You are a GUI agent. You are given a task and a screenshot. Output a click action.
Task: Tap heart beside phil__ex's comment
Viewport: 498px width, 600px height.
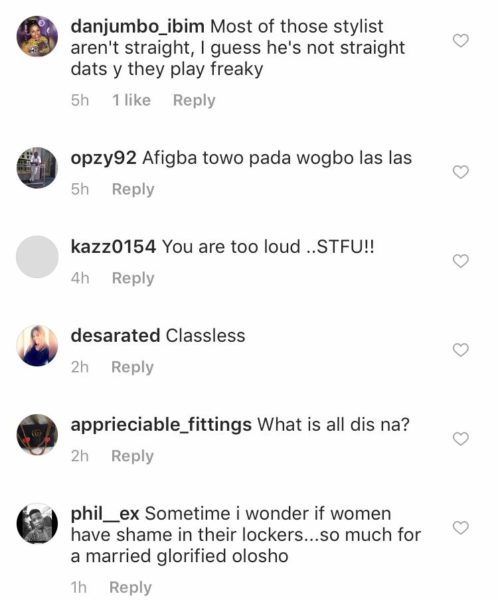pos(460,528)
